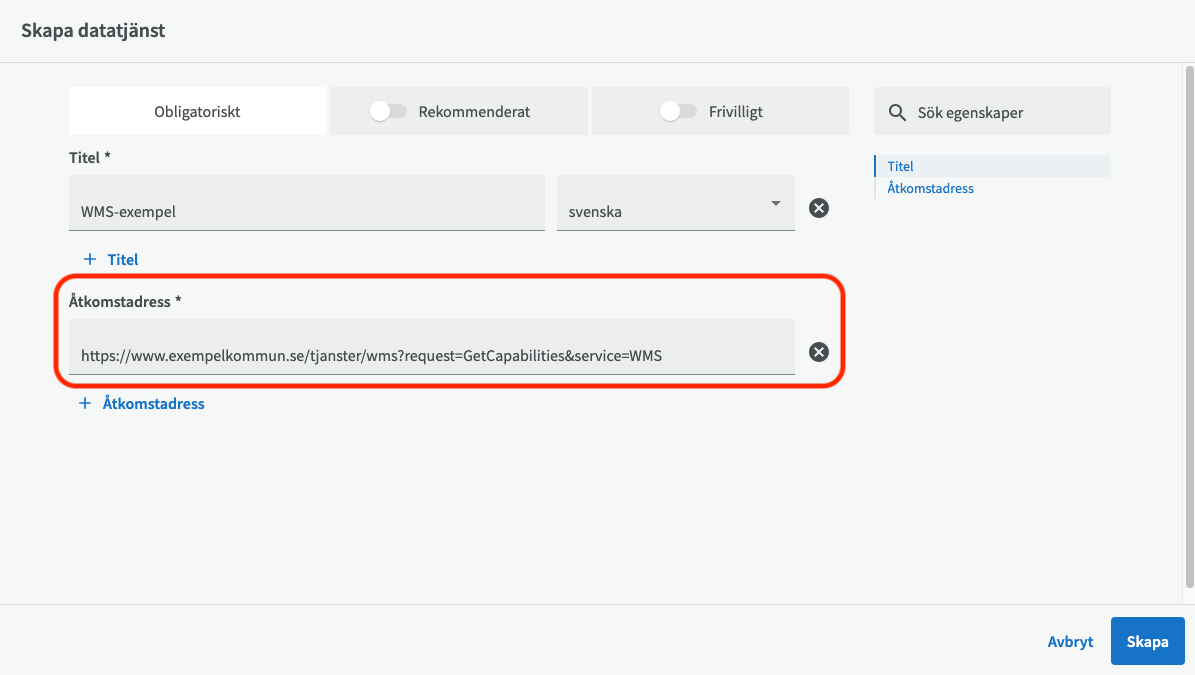This screenshot has height=675, width=1195.
Task: Clear the Åtkomstadress URL row
Action: click(x=818, y=352)
